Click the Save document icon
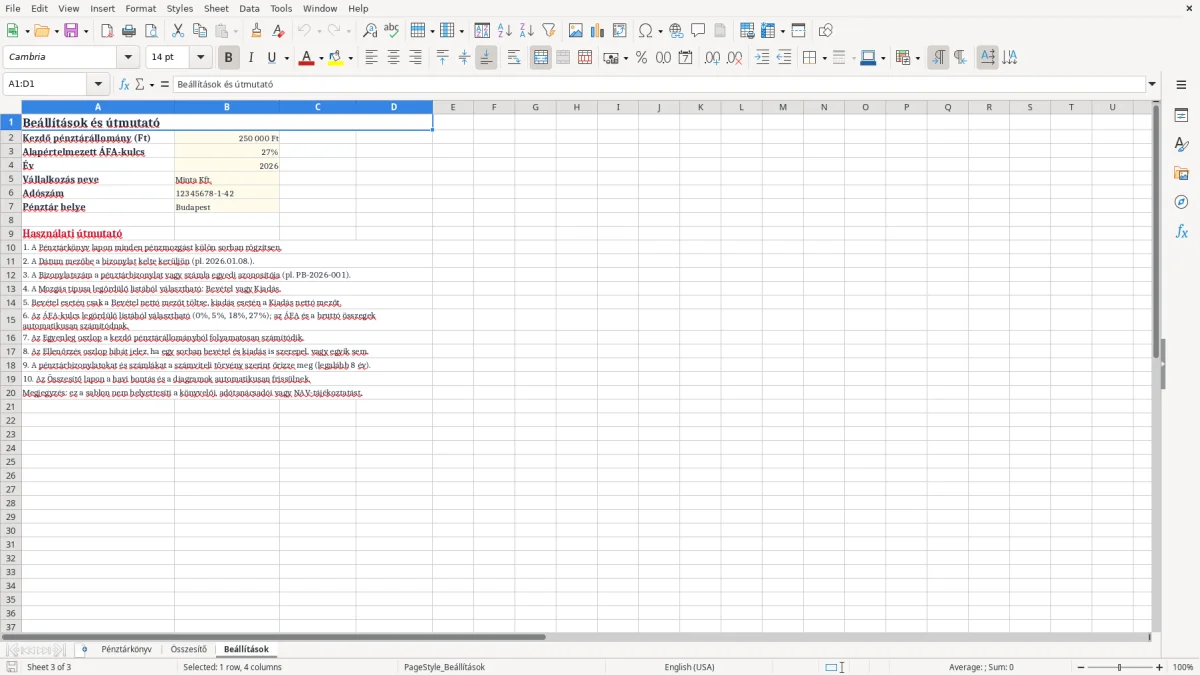The image size is (1200, 675). tap(71, 31)
